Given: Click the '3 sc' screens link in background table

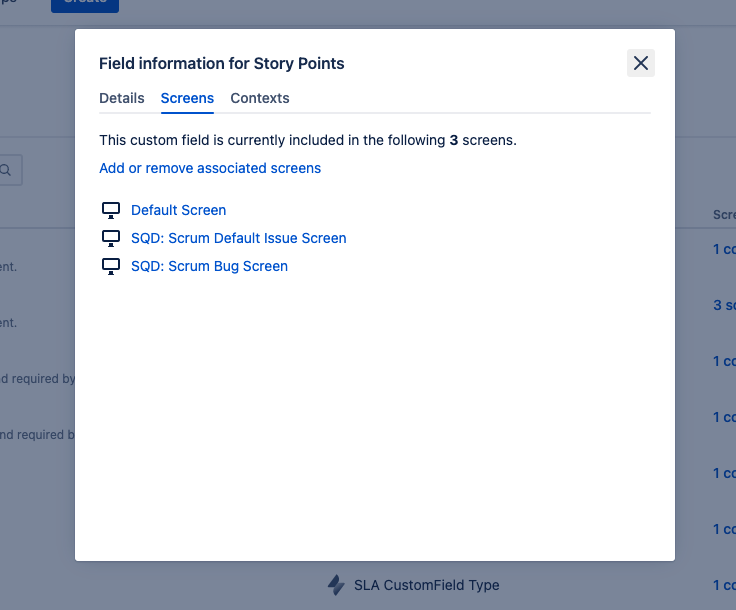Looking at the screenshot, I should pos(724,305).
